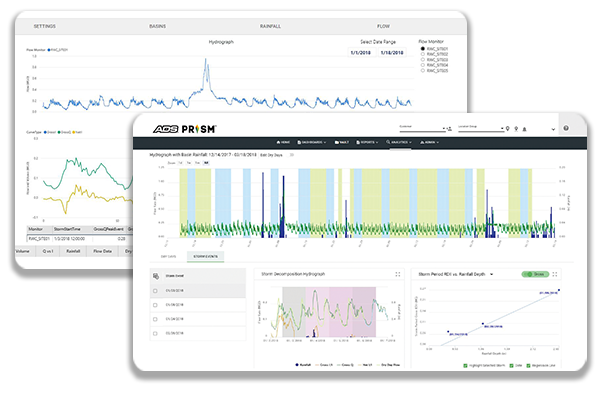
Task: Select RWC_SITE05 flow monitor radio button
Action: (x=423, y=70)
